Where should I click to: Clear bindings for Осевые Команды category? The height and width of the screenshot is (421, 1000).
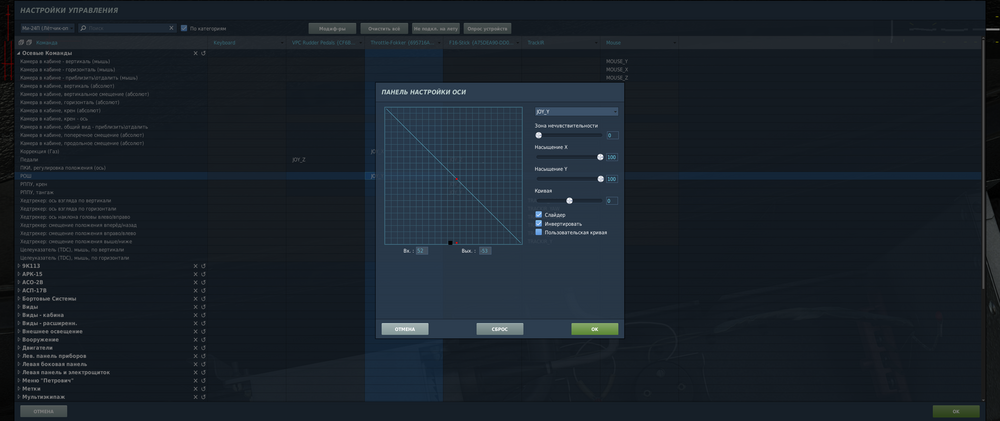pos(196,53)
